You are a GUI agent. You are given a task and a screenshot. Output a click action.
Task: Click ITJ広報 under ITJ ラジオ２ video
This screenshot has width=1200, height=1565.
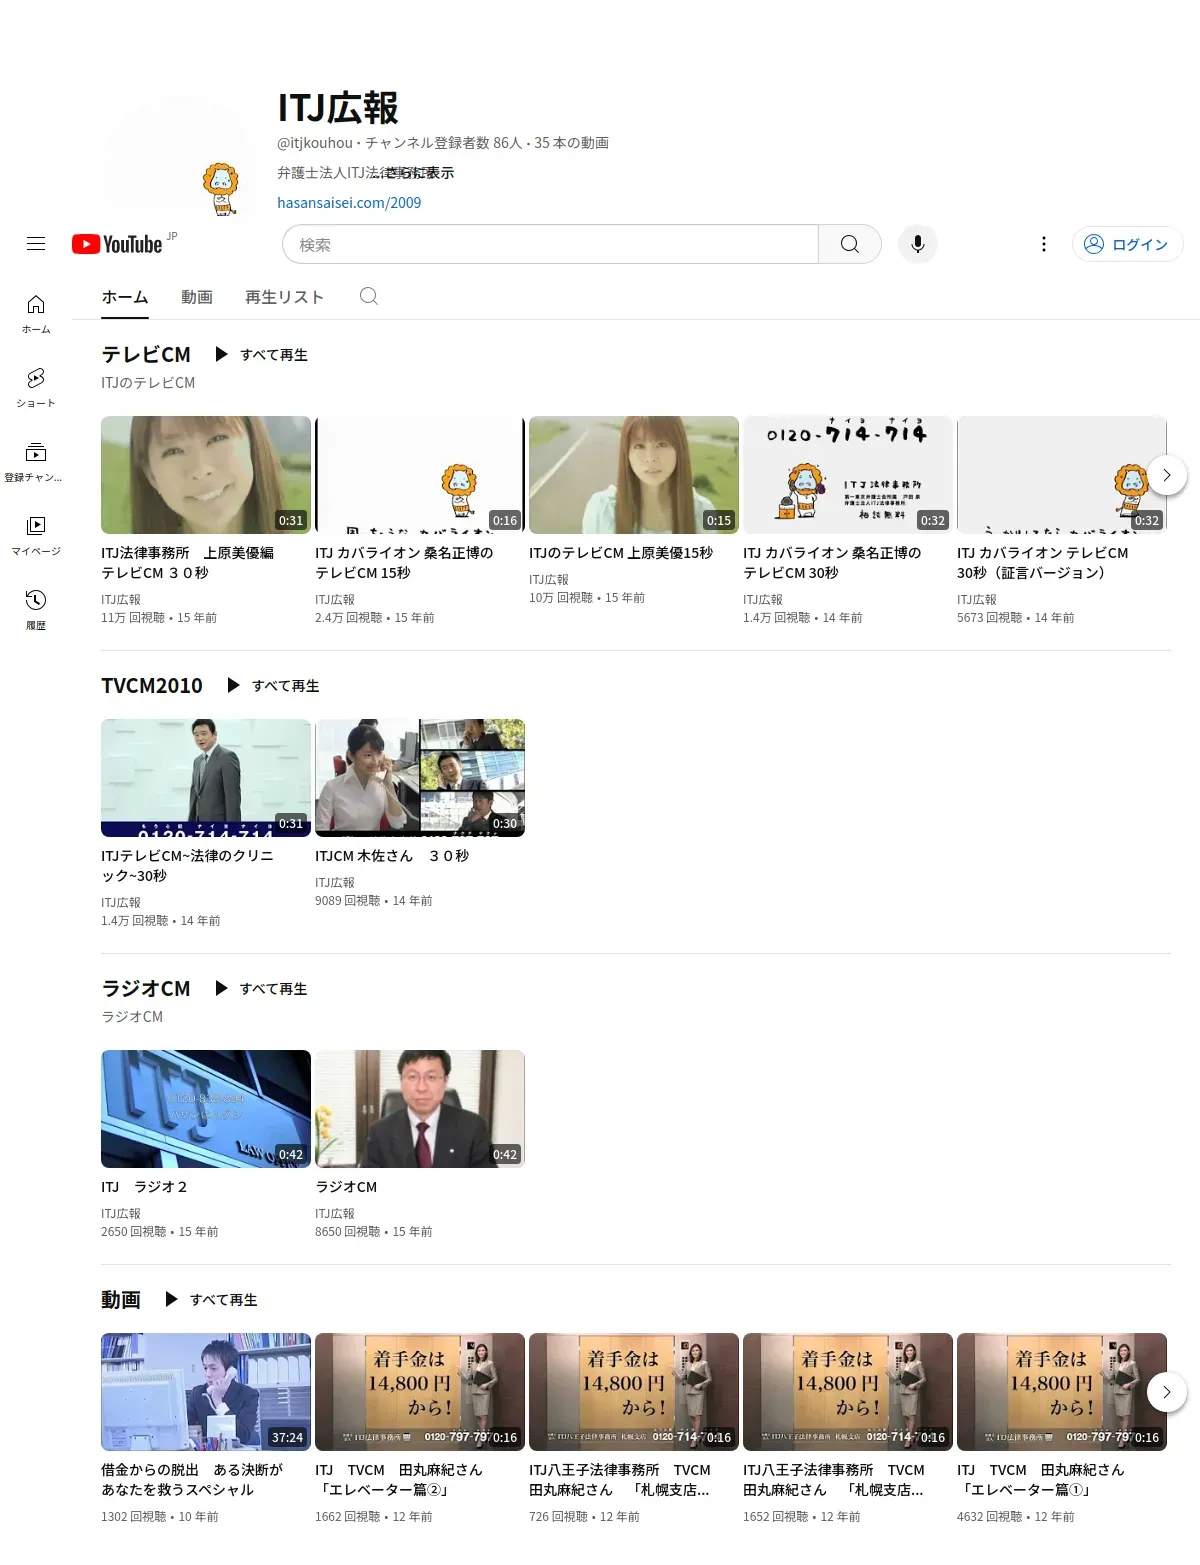[121, 1214]
